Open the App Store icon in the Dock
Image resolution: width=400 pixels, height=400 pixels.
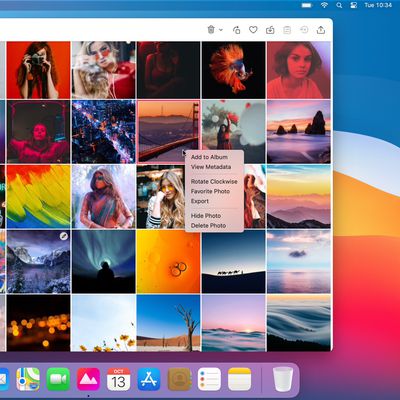(x=149, y=379)
